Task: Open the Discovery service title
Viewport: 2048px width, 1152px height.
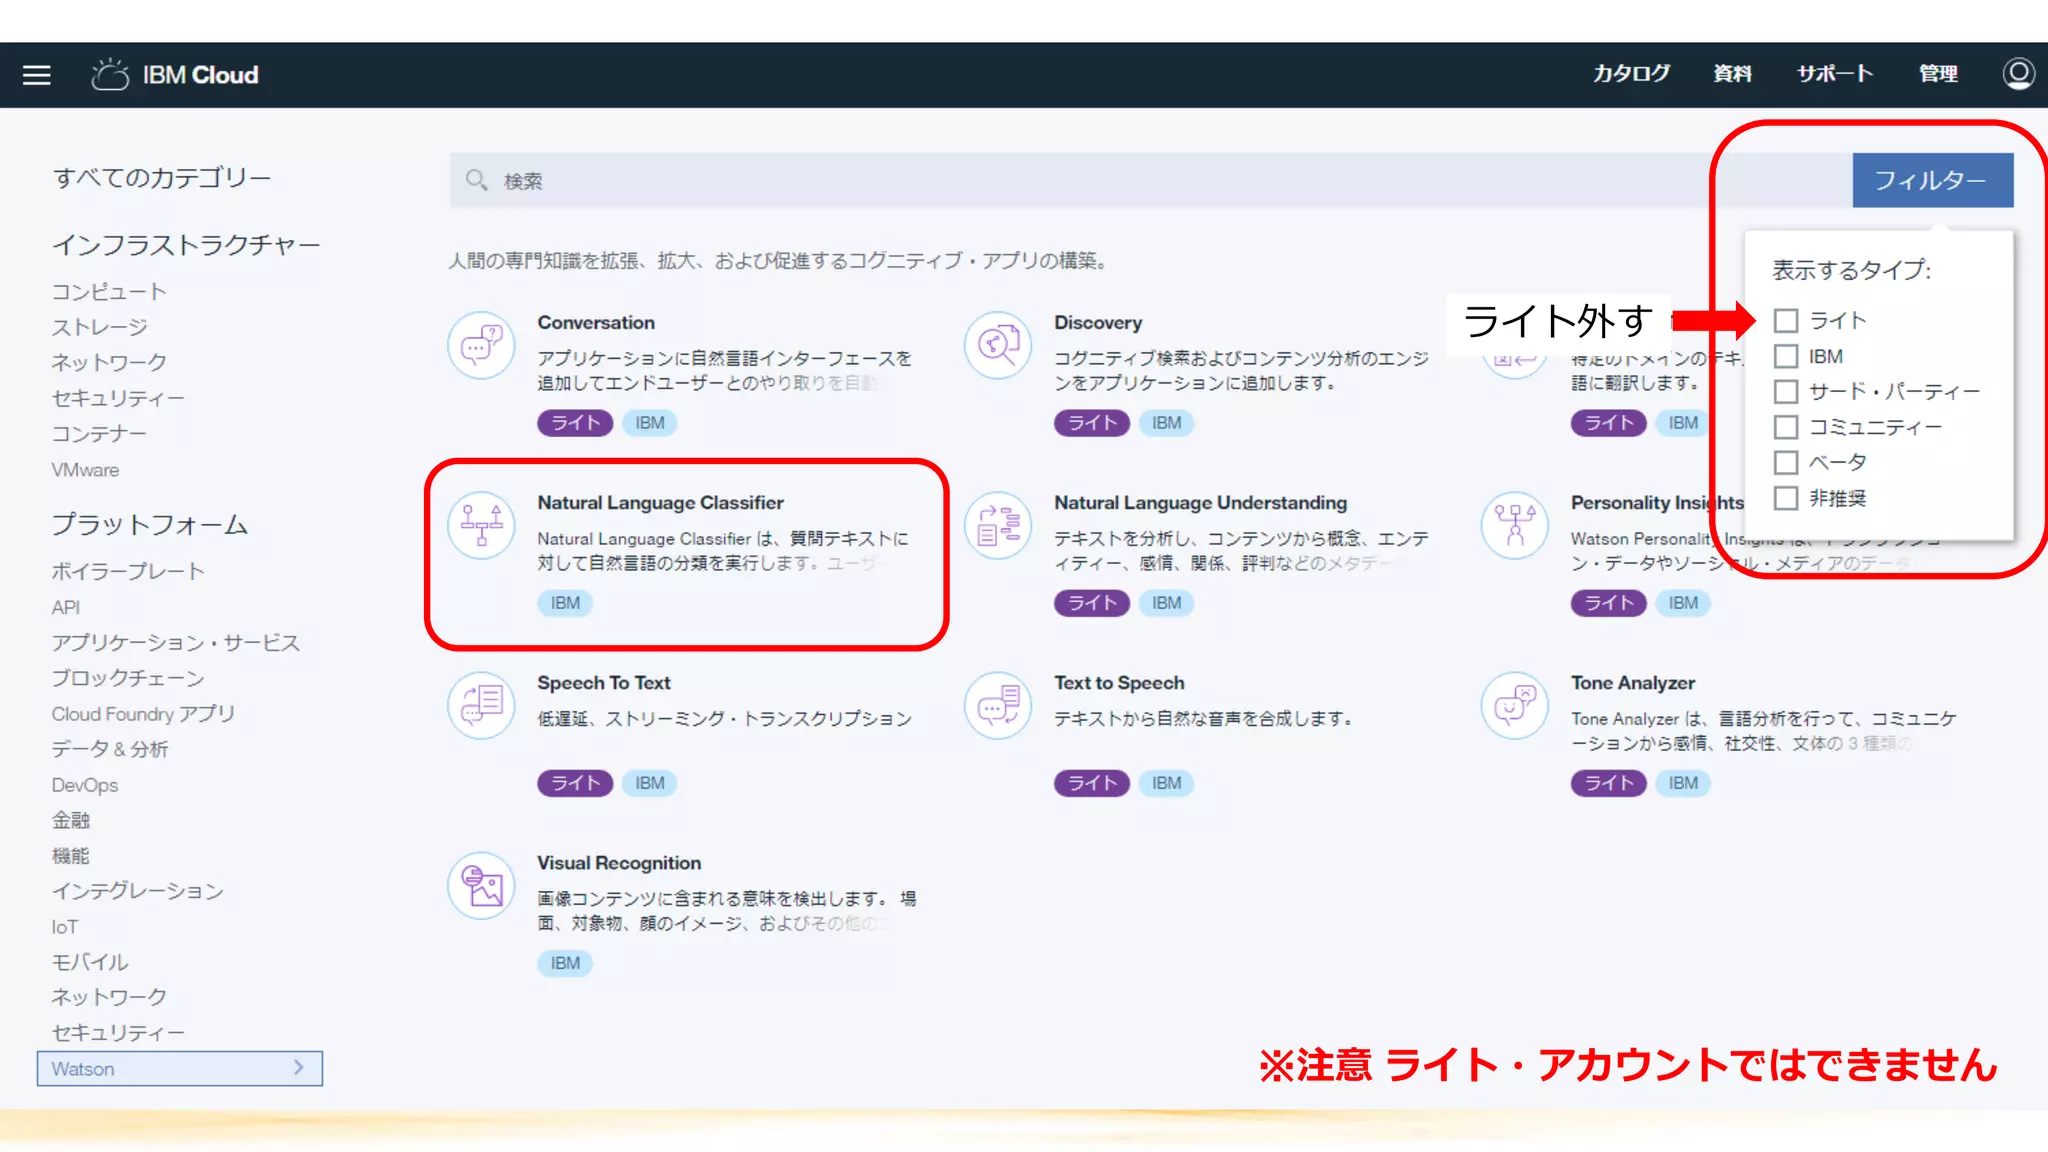Action: pyautogui.click(x=1098, y=323)
